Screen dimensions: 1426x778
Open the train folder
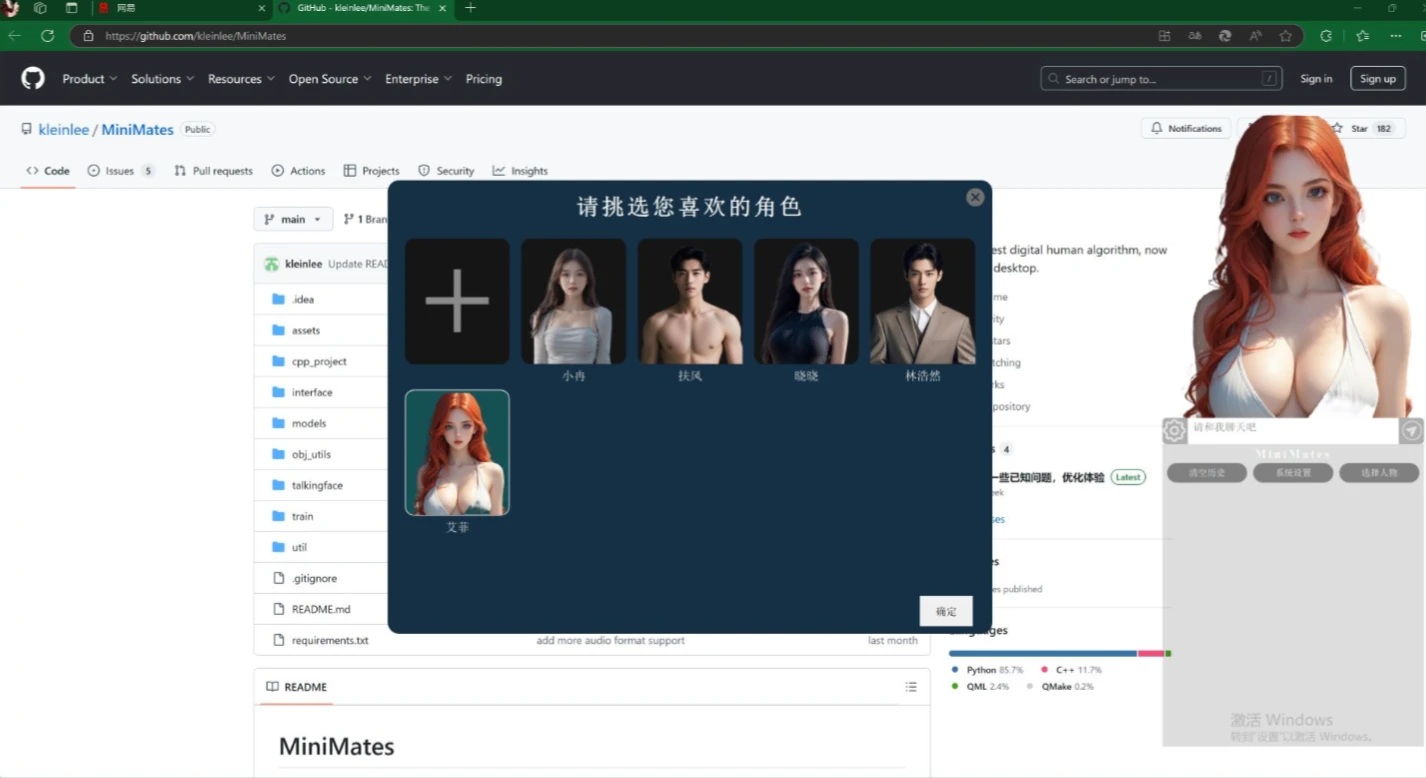[302, 516]
